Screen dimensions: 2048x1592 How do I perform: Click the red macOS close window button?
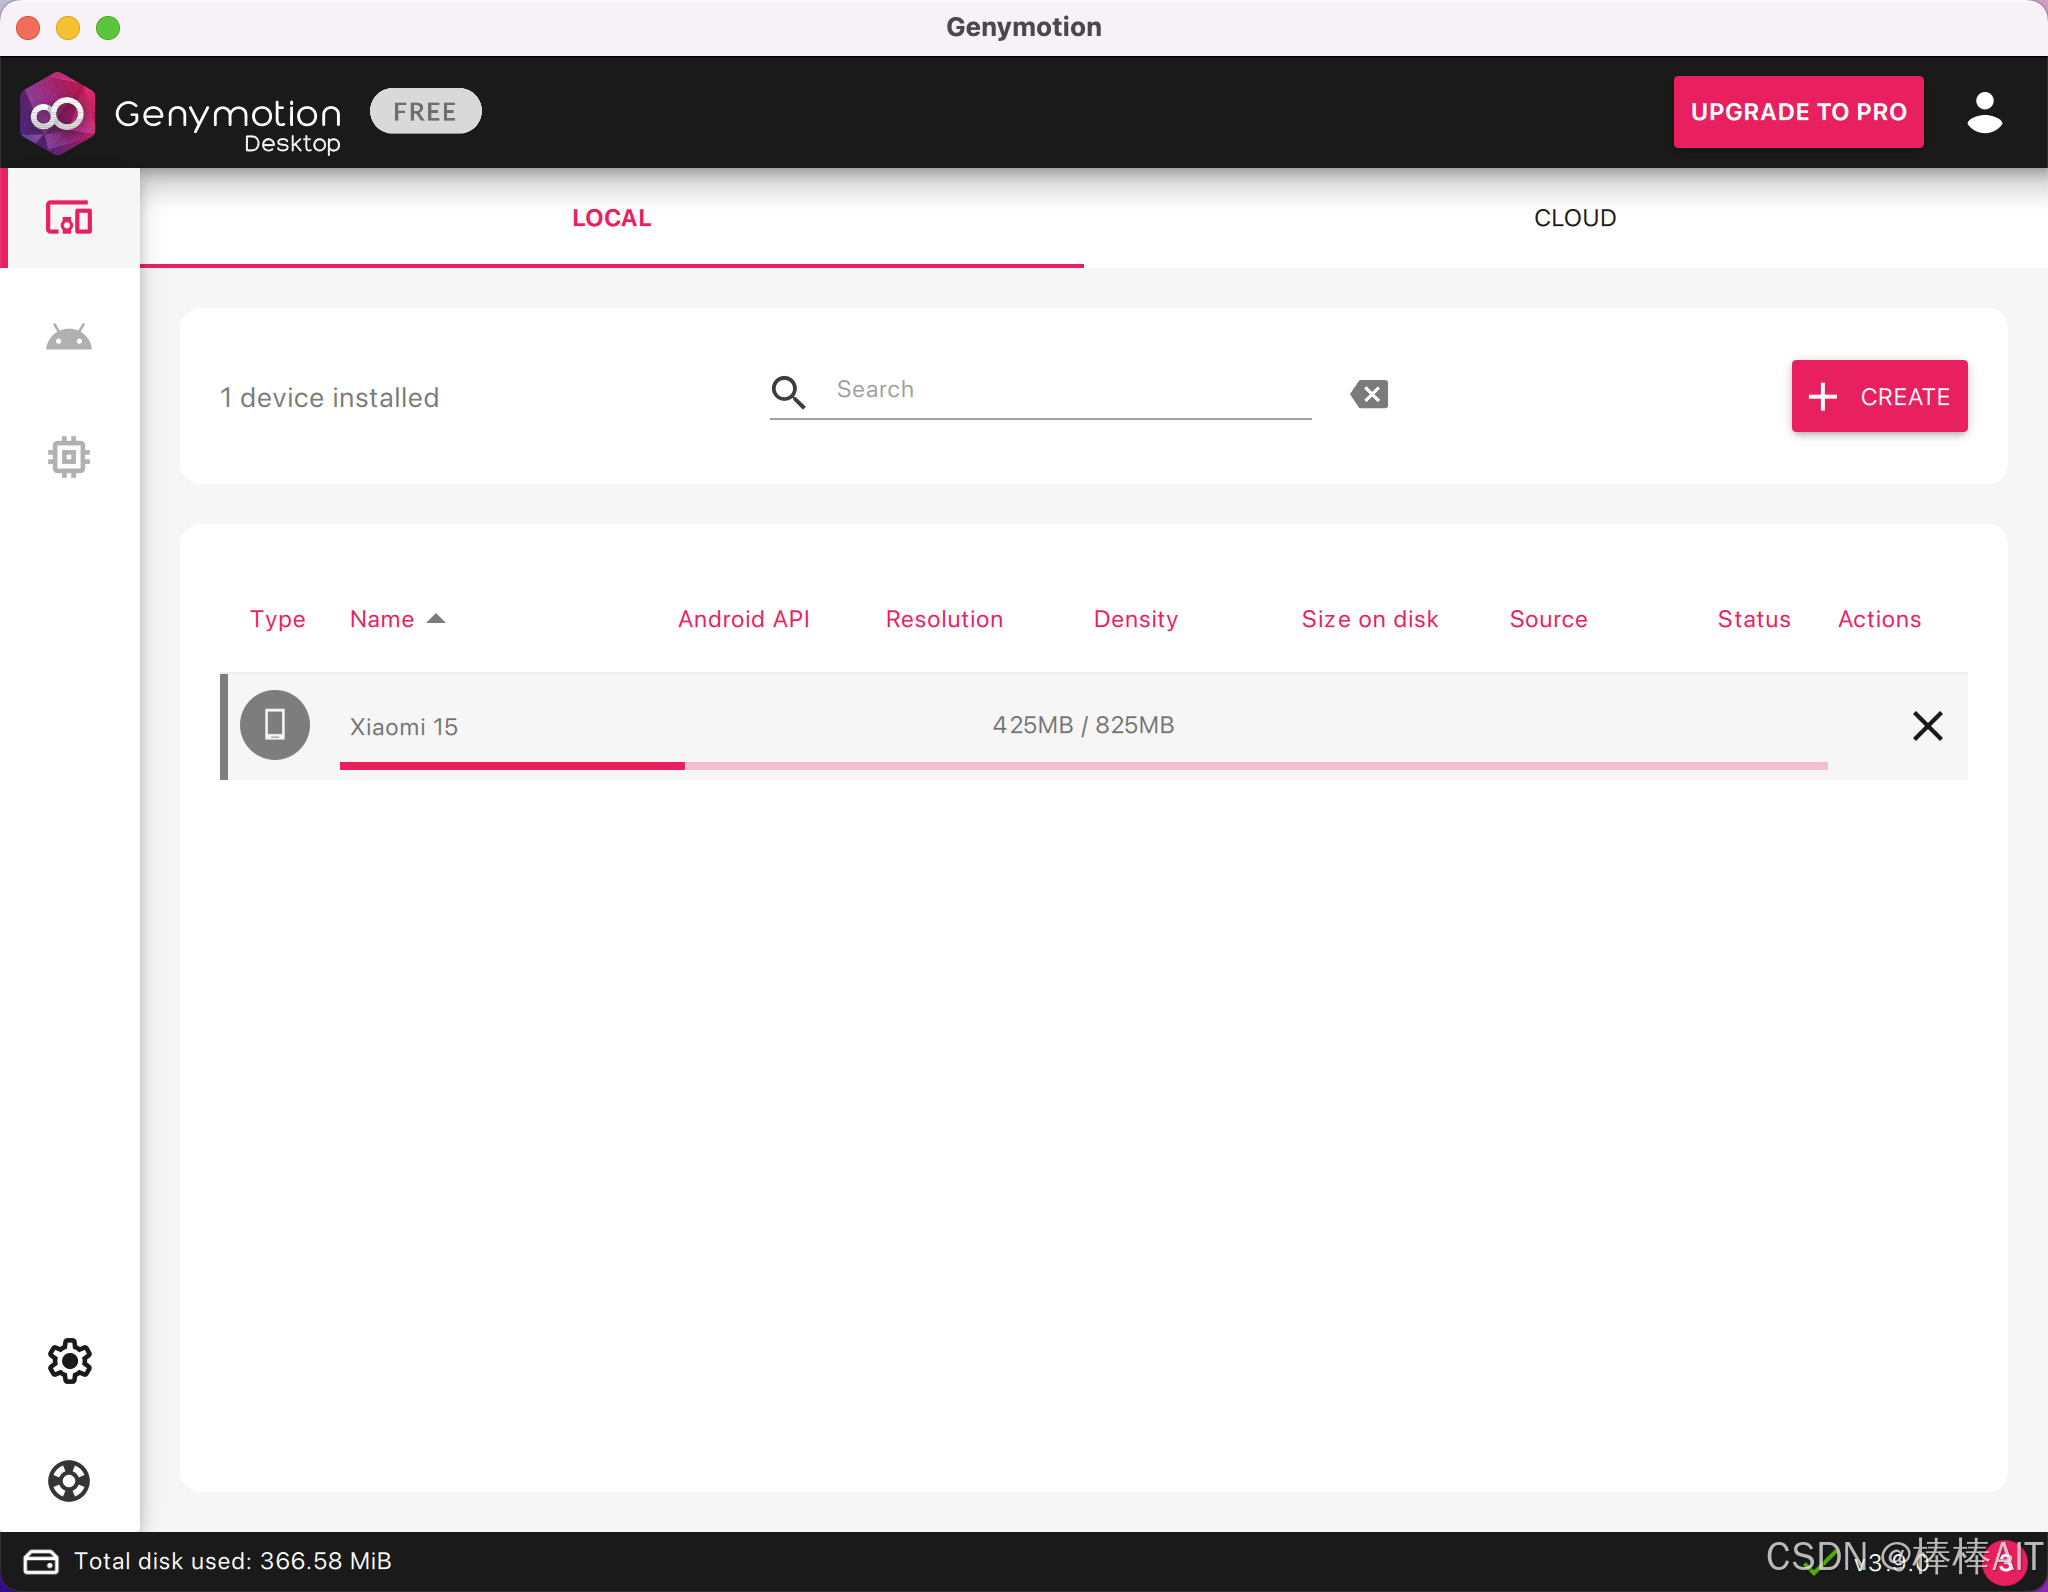point(28,28)
